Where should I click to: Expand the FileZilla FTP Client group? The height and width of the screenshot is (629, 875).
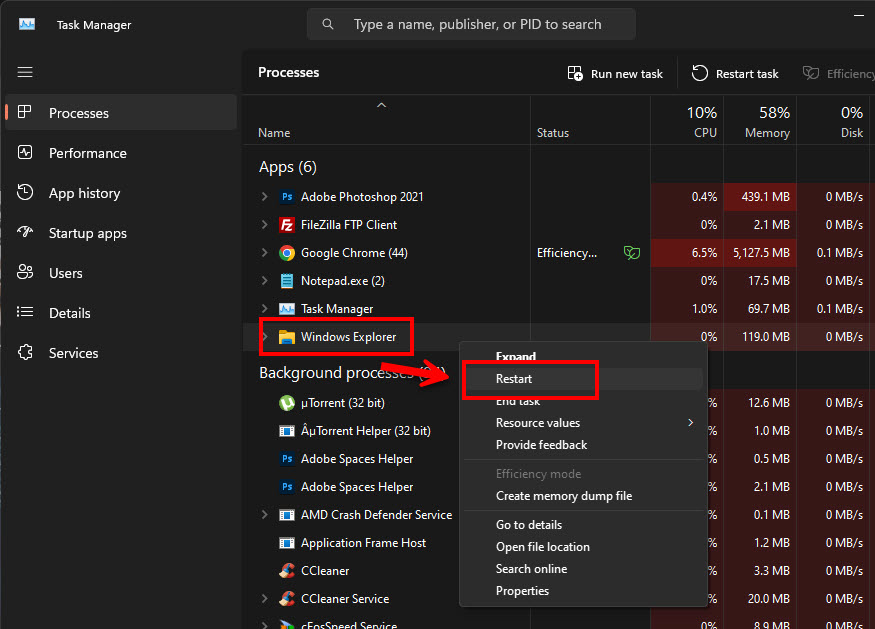point(265,224)
